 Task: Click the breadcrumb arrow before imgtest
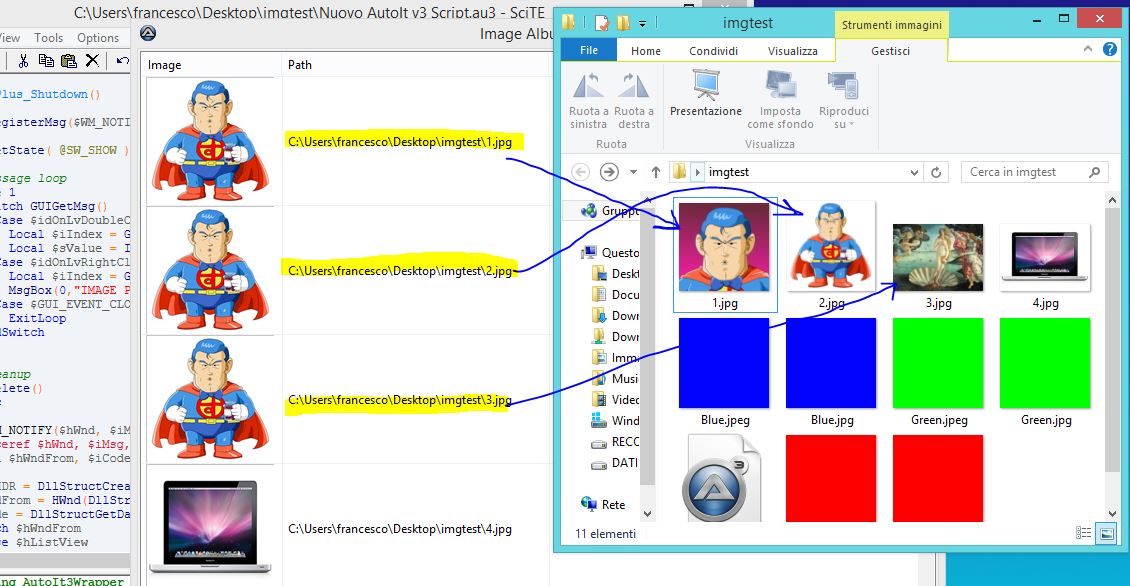point(697,172)
